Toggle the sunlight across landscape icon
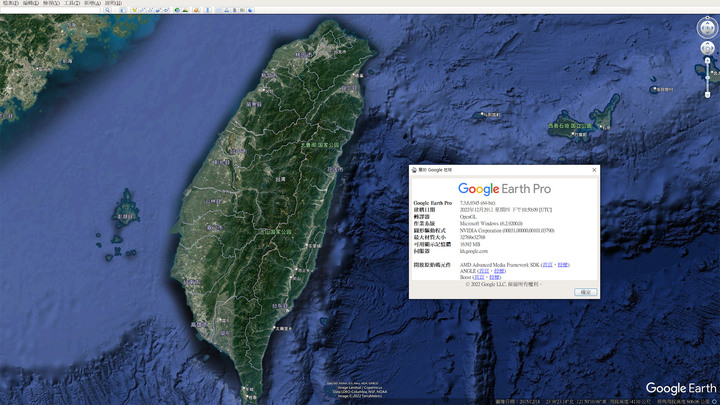720x405 pixels. pos(185,10)
